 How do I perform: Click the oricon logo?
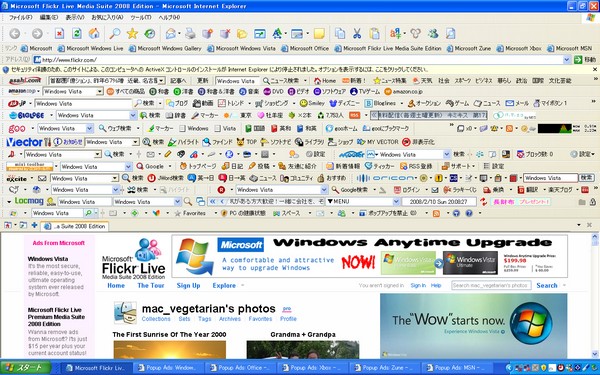385,178
